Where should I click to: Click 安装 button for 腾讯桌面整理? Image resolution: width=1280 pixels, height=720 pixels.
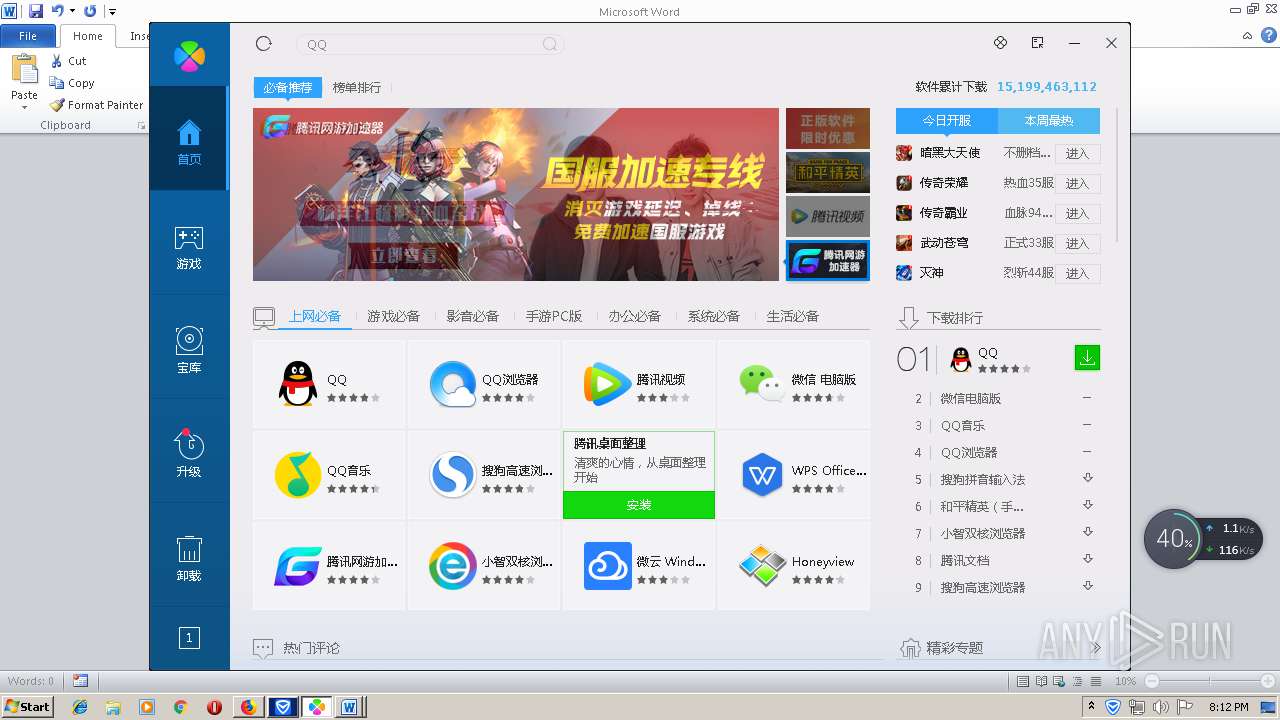639,505
